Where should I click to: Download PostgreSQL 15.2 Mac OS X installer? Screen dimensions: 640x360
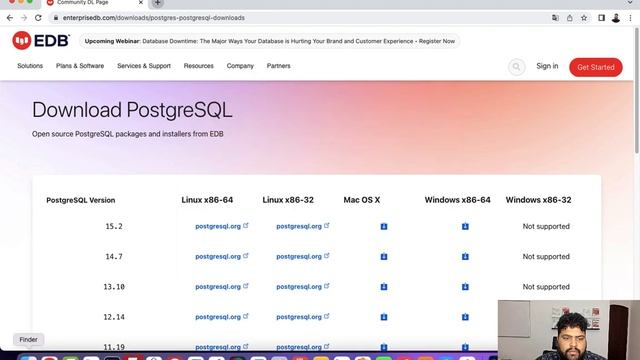(384, 226)
